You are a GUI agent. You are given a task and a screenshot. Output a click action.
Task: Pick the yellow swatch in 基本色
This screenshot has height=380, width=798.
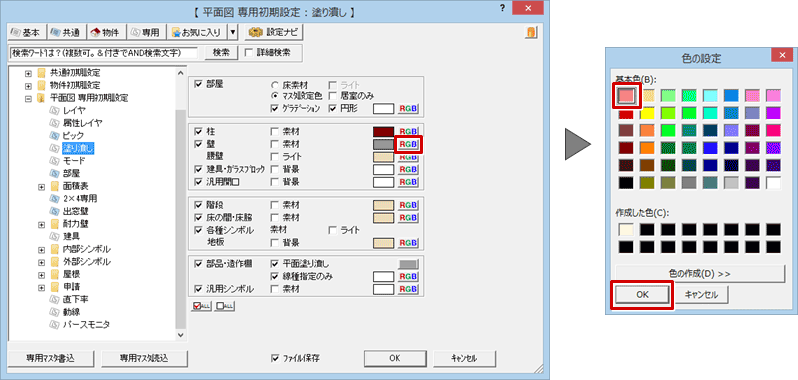tap(648, 112)
